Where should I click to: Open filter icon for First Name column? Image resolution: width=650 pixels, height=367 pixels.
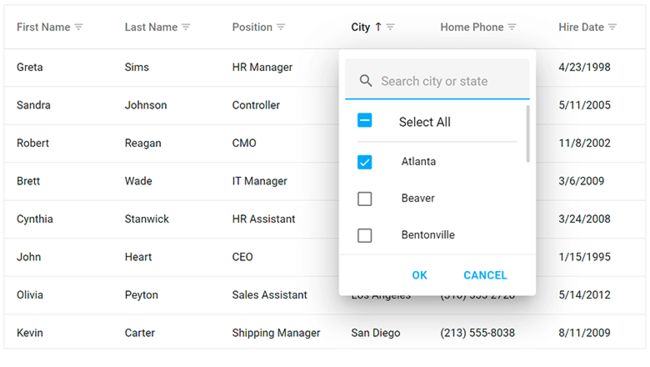[78, 27]
